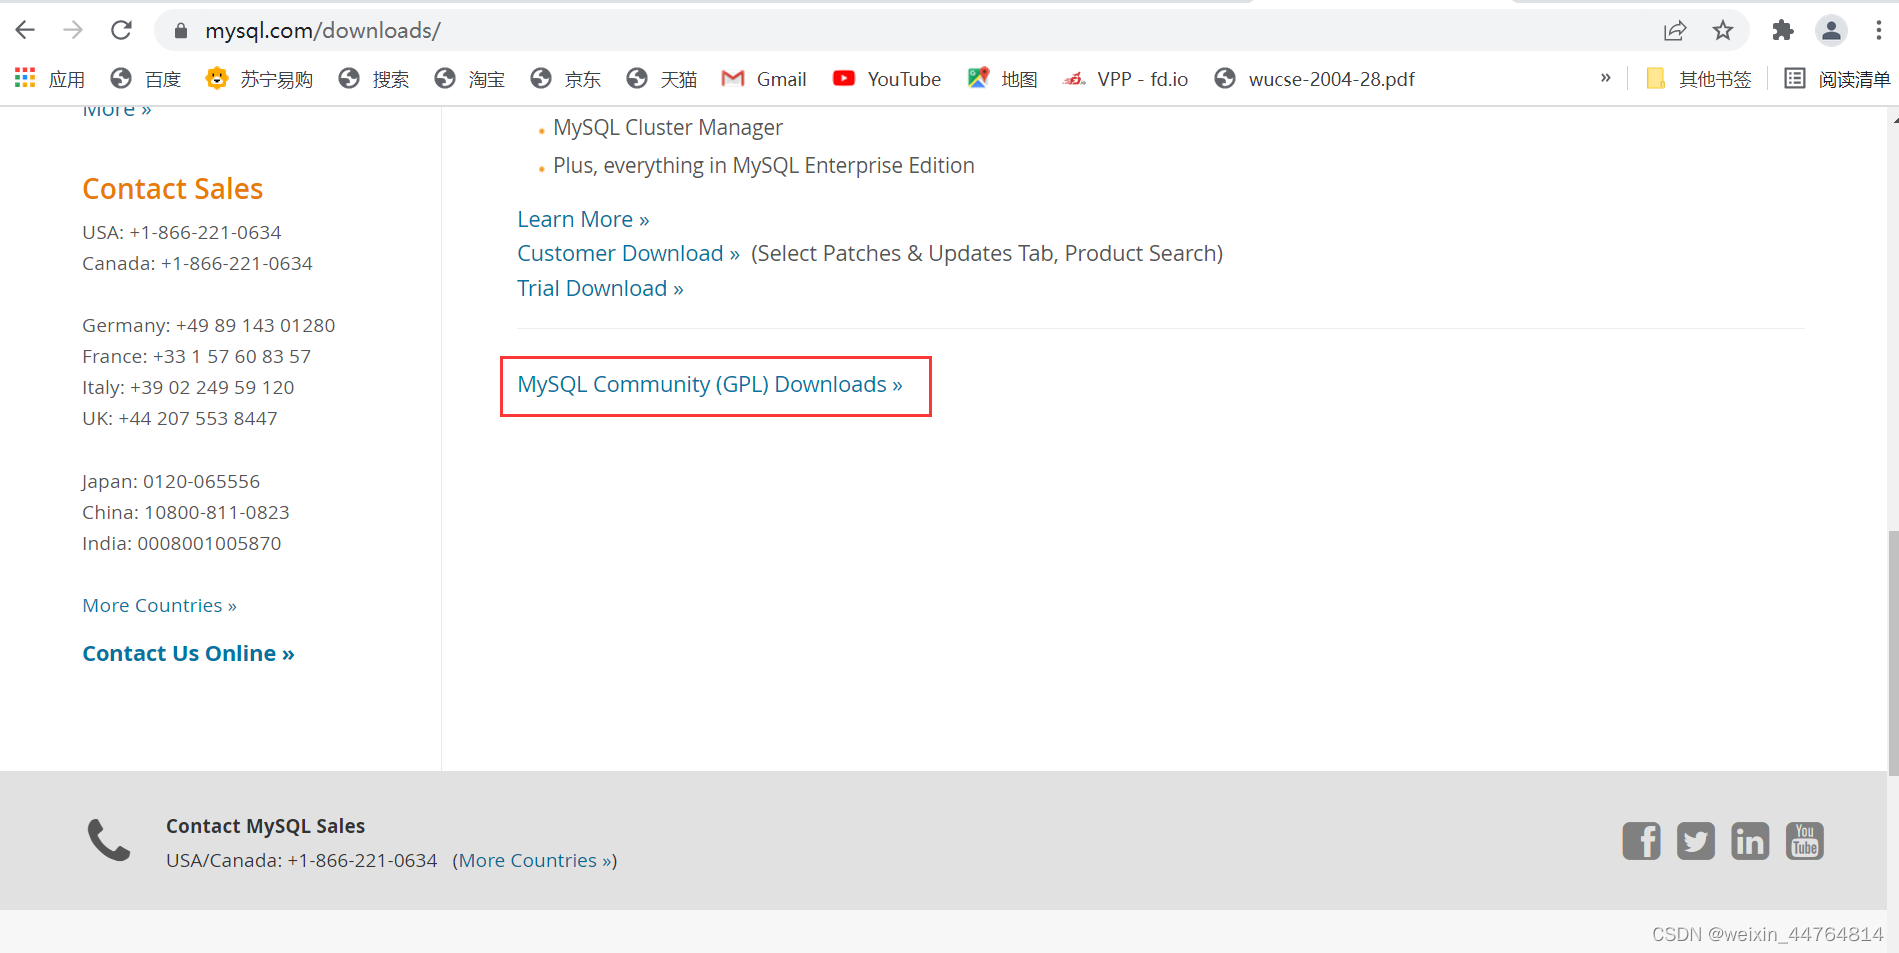Click the Twitter icon in the footer
1899x953 pixels.
[x=1696, y=841]
